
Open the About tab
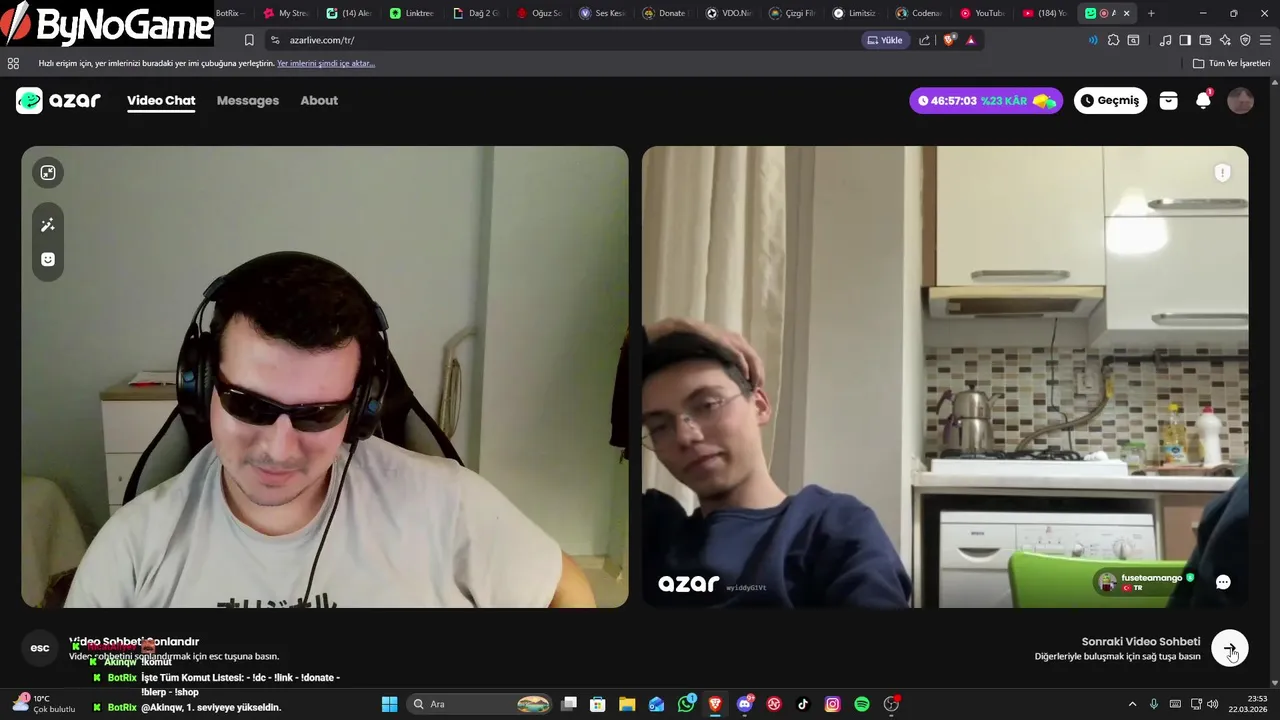(319, 100)
